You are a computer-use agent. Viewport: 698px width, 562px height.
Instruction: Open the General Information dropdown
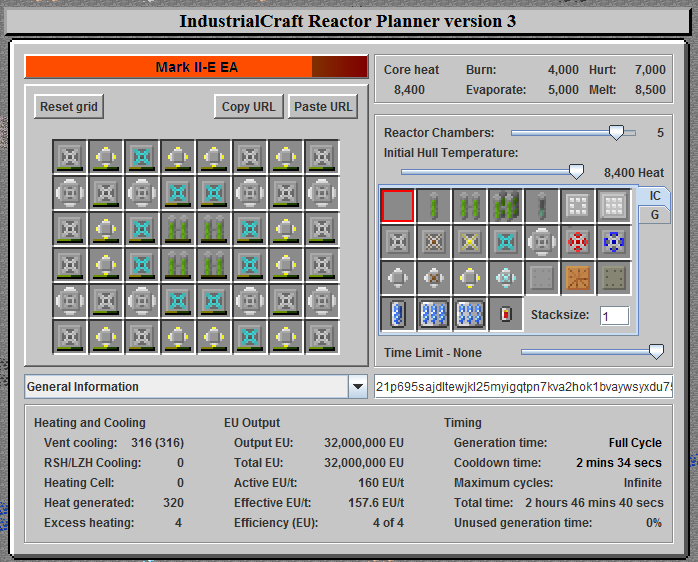point(358,387)
